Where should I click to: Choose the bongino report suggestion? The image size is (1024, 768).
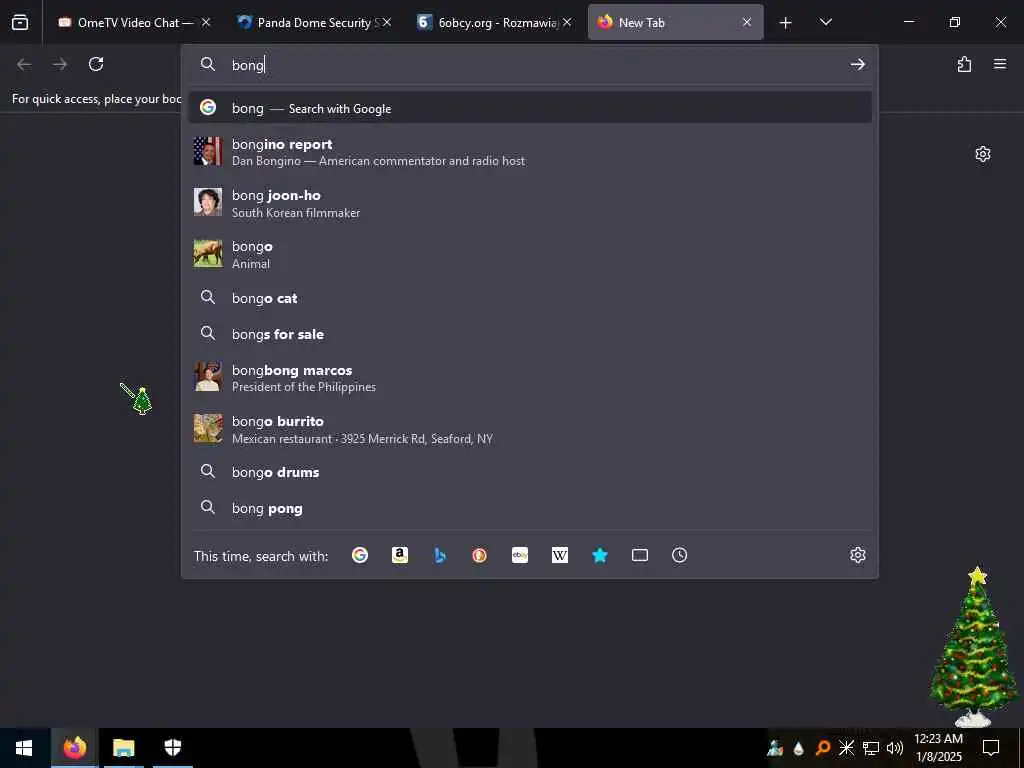(530, 152)
